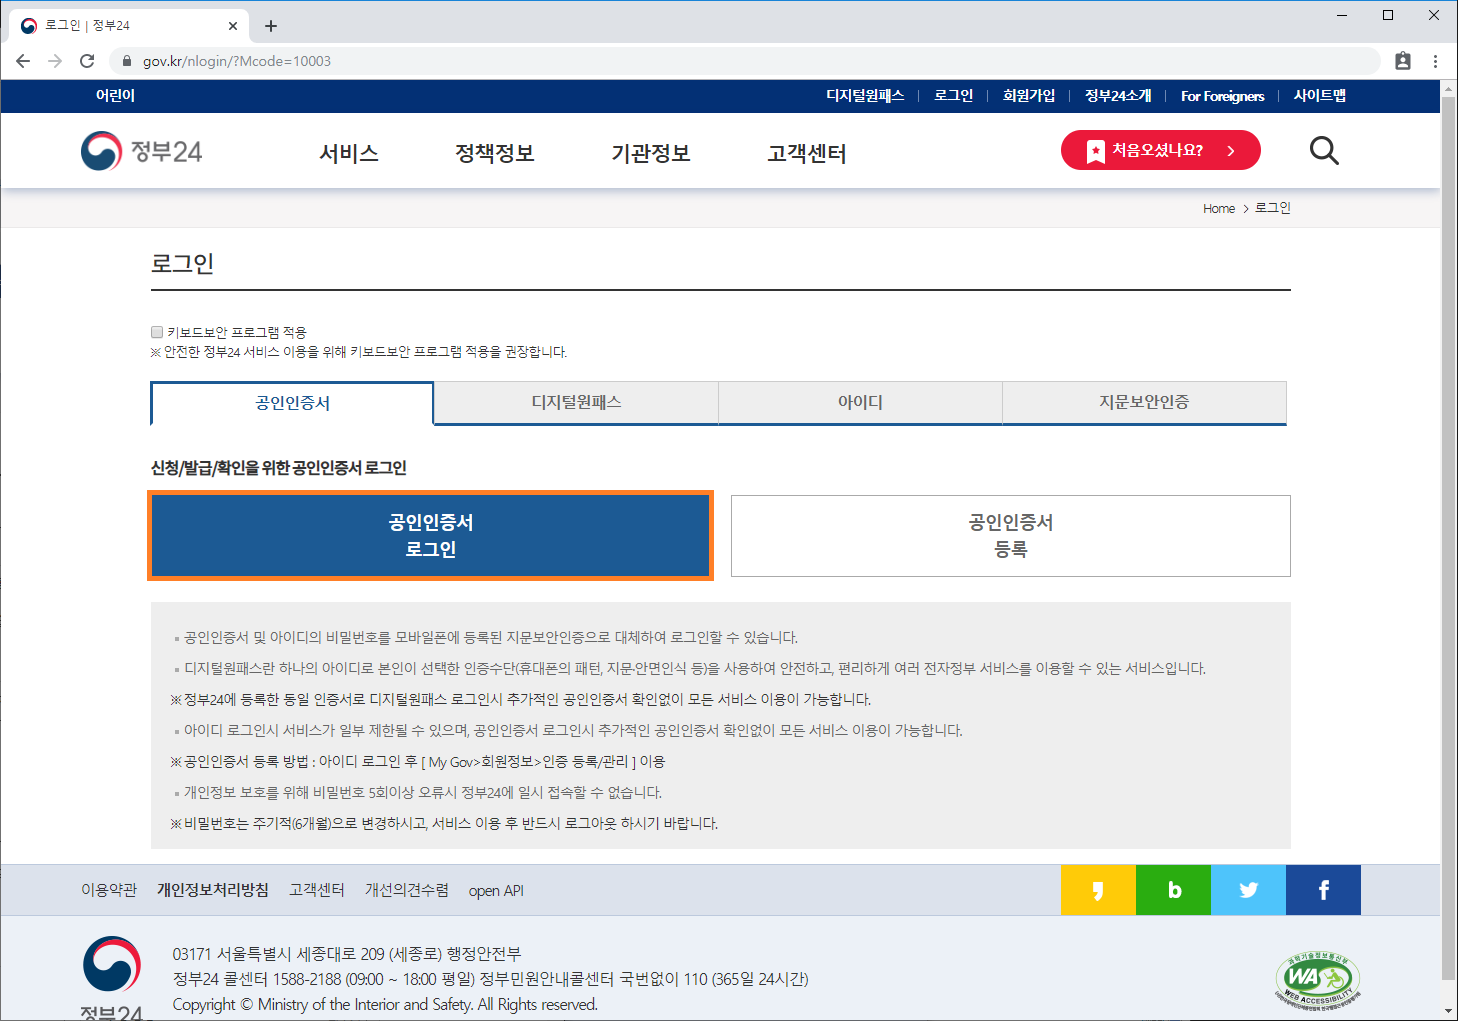Switch to the 아이디 login tab
Screen dimensions: 1458x1021
pyautogui.click(x=860, y=402)
